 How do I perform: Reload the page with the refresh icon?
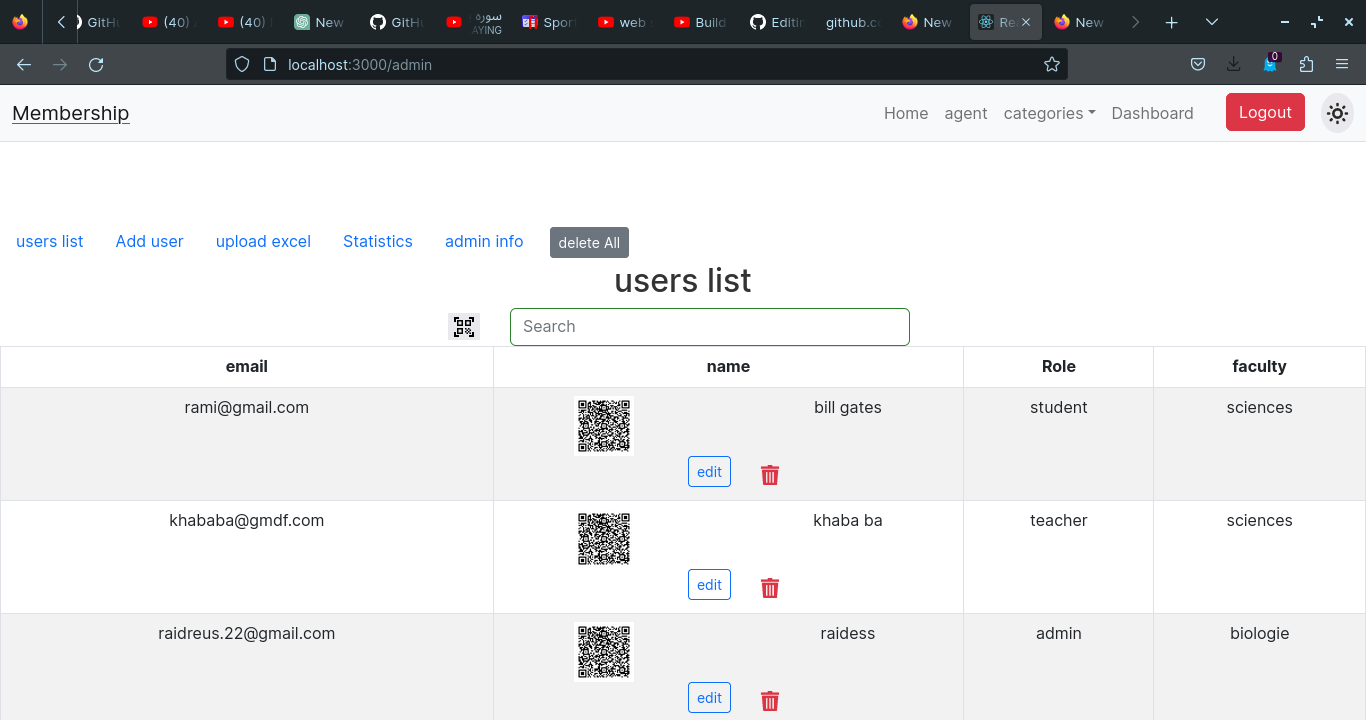point(96,64)
